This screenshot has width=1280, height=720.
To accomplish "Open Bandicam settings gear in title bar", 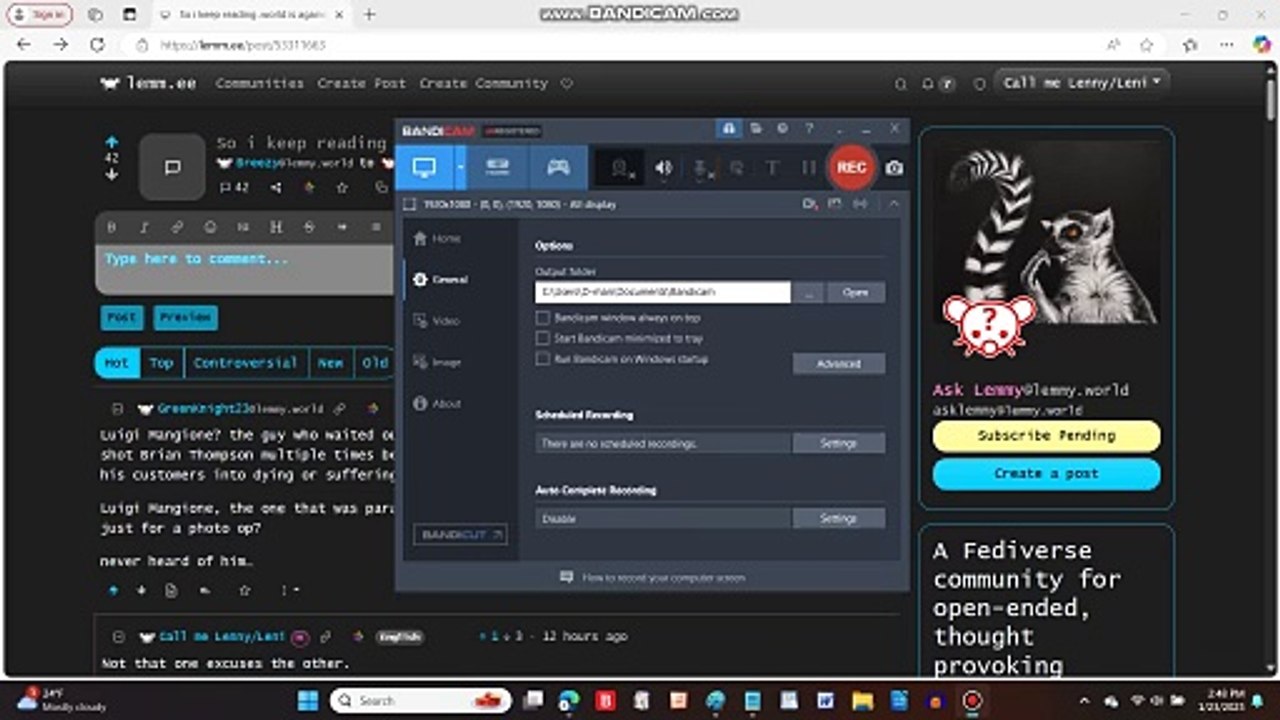I will [x=782, y=129].
